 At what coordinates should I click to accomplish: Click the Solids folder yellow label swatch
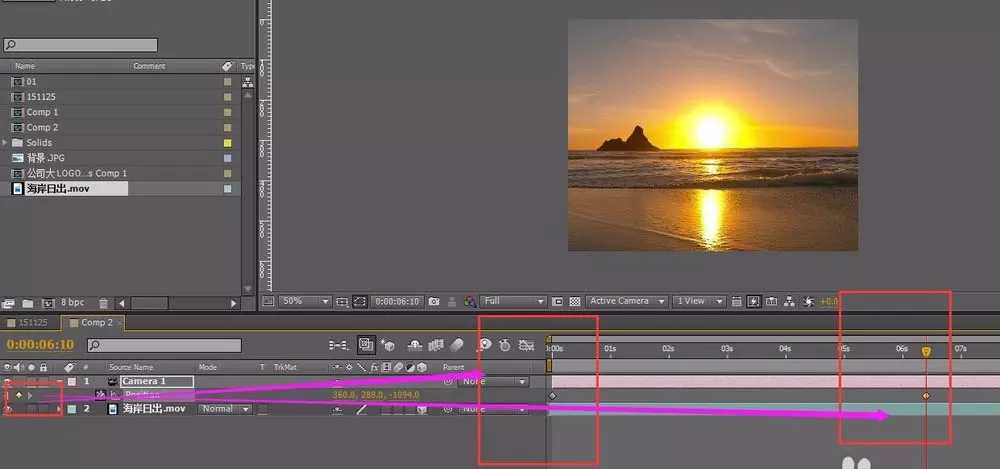coord(228,142)
